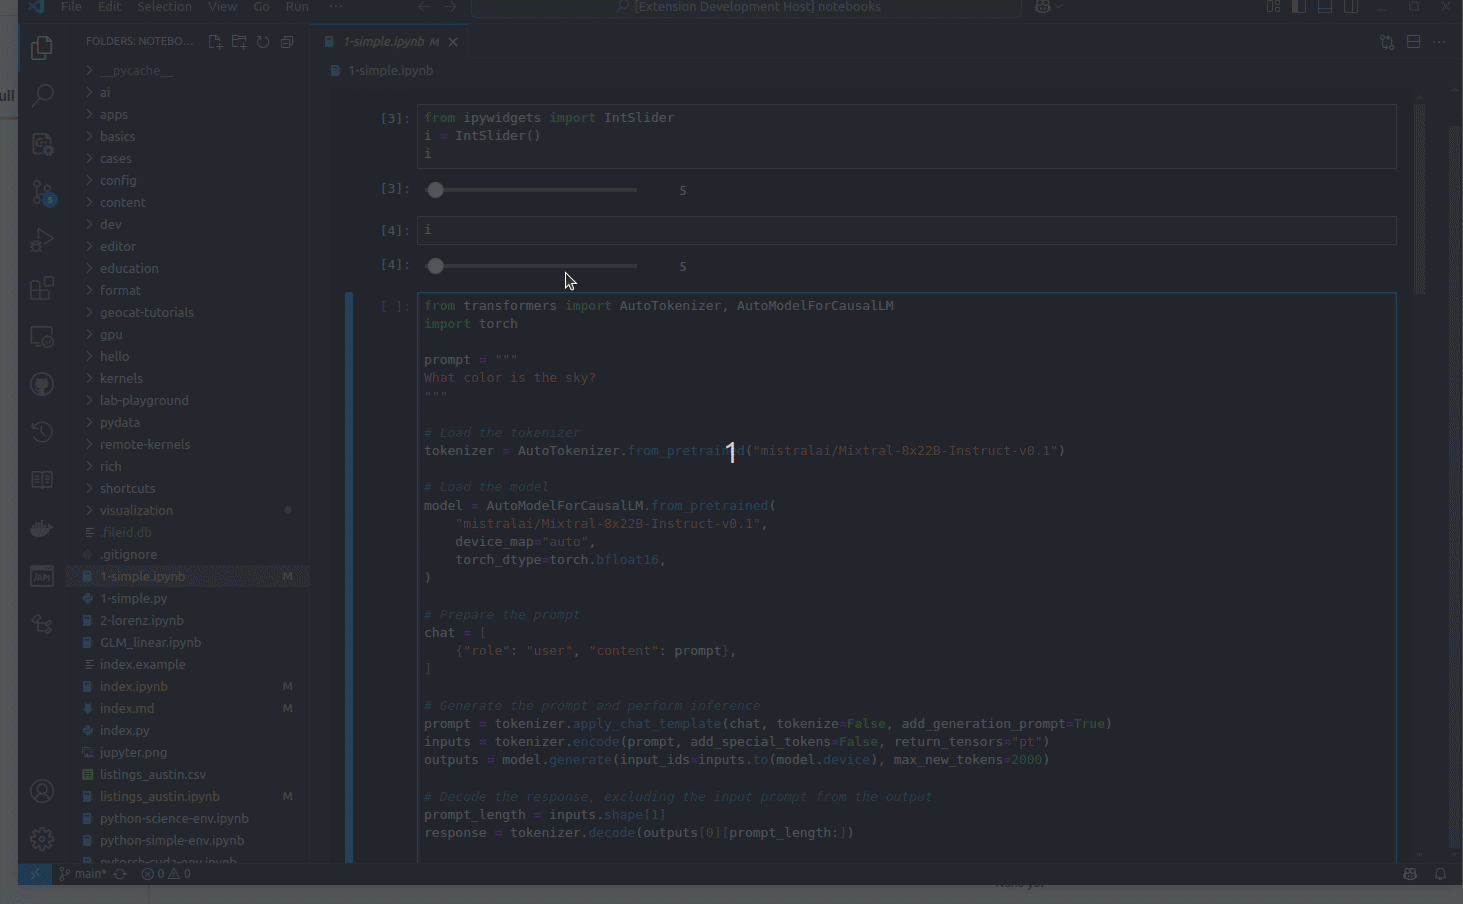Open the customize layout icon in title bar
Screen dimensions: 1463x904
coord(1273,7)
